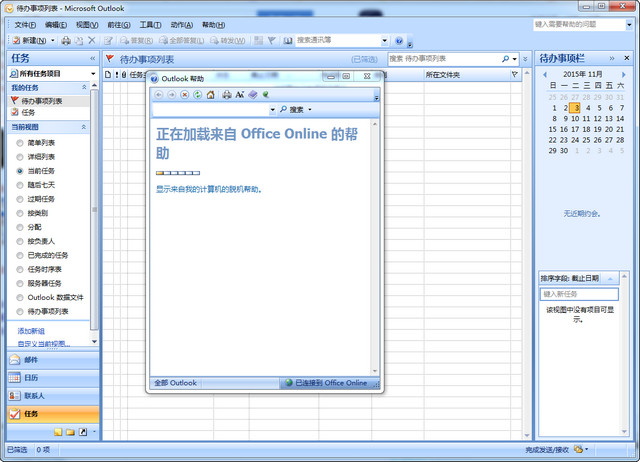Stop loading in Outlook 帮助 window
The image size is (640, 462).
click(x=184, y=95)
